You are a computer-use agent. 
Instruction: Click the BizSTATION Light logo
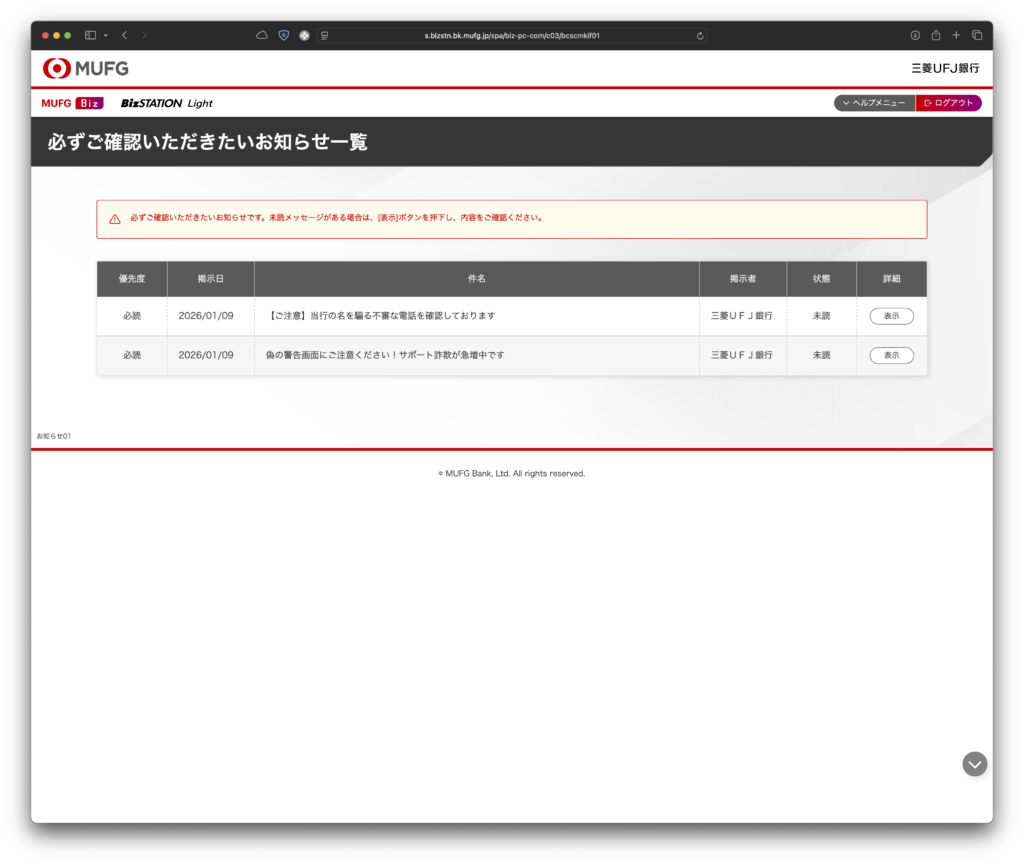pyautogui.click(x=166, y=103)
